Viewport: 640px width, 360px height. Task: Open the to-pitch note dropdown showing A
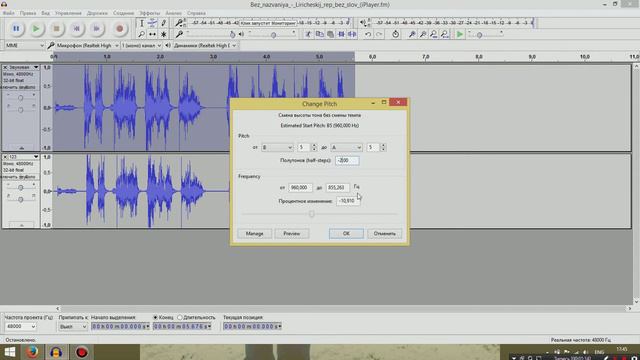click(x=346, y=147)
